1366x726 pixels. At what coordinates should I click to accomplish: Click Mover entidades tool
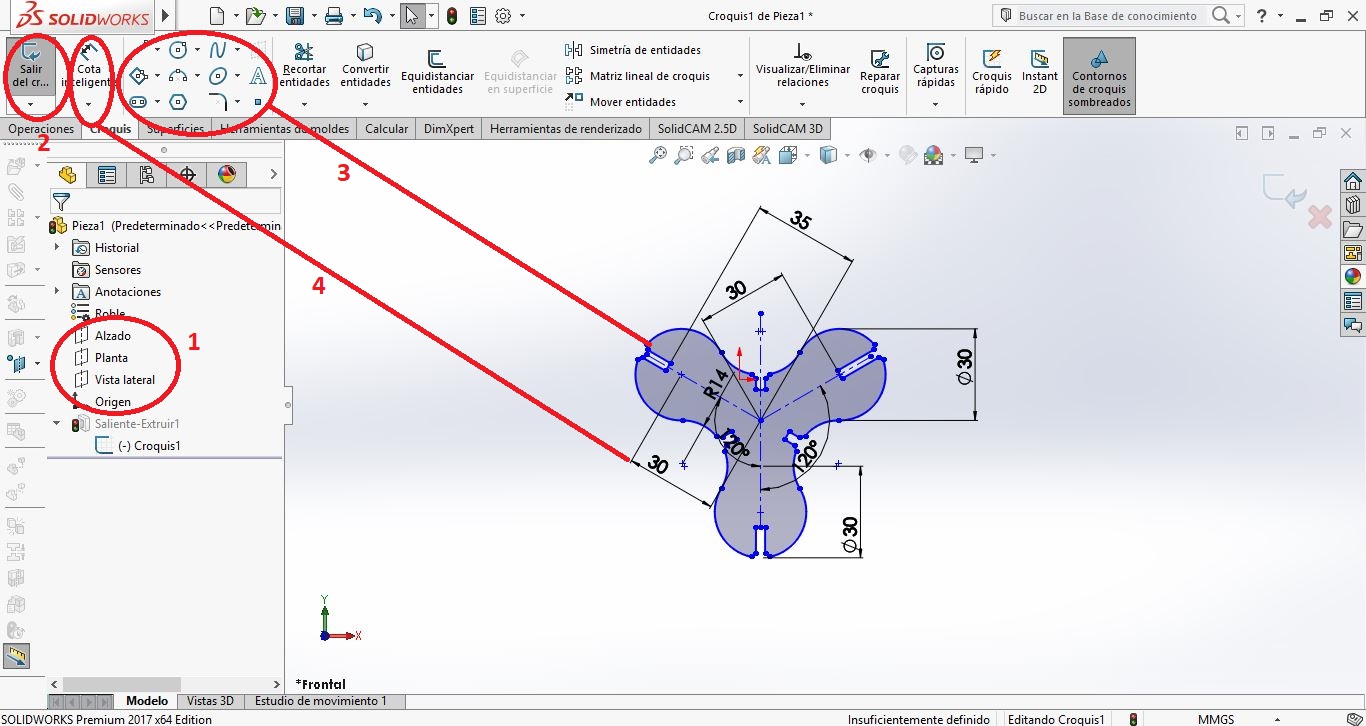coord(621,102)
